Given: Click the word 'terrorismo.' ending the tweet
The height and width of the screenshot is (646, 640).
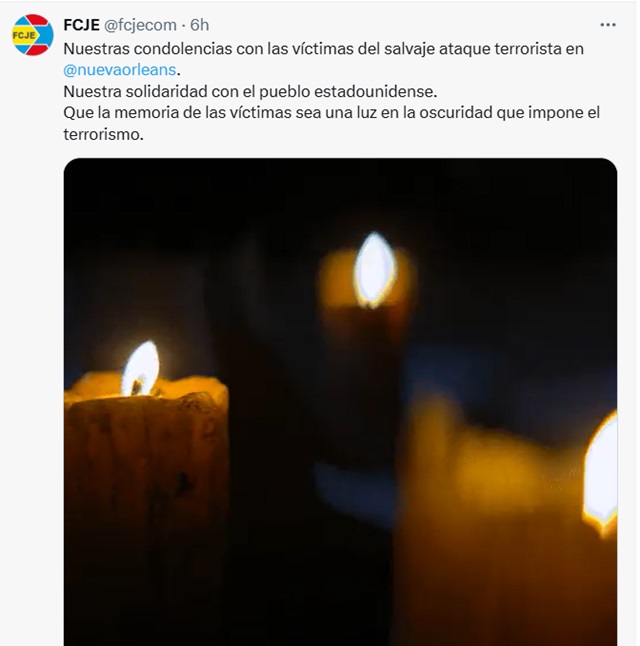Looking at the screenshot, I should 103,134.
